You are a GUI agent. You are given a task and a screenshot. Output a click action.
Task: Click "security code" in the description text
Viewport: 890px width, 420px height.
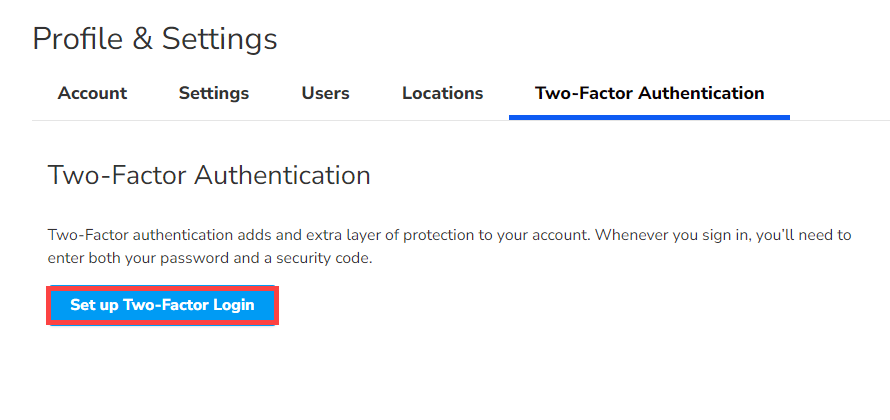tap(323, 258)
